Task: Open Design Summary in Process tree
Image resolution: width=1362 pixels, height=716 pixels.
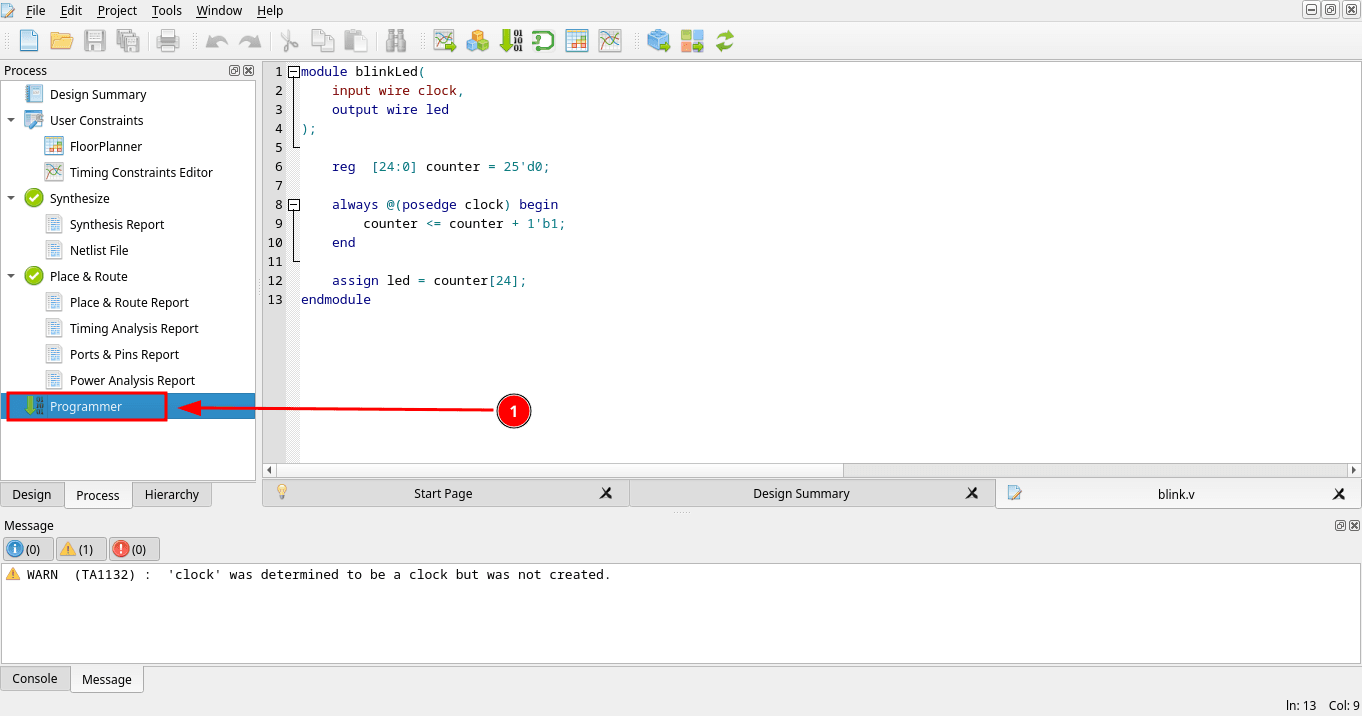Action: (98, 94)
